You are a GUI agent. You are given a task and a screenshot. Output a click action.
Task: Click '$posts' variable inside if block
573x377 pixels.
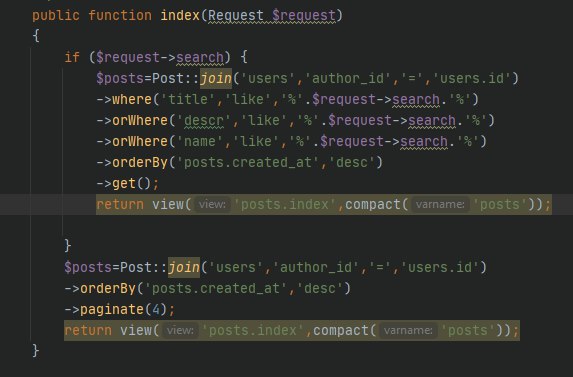click(x=120, y=78)
